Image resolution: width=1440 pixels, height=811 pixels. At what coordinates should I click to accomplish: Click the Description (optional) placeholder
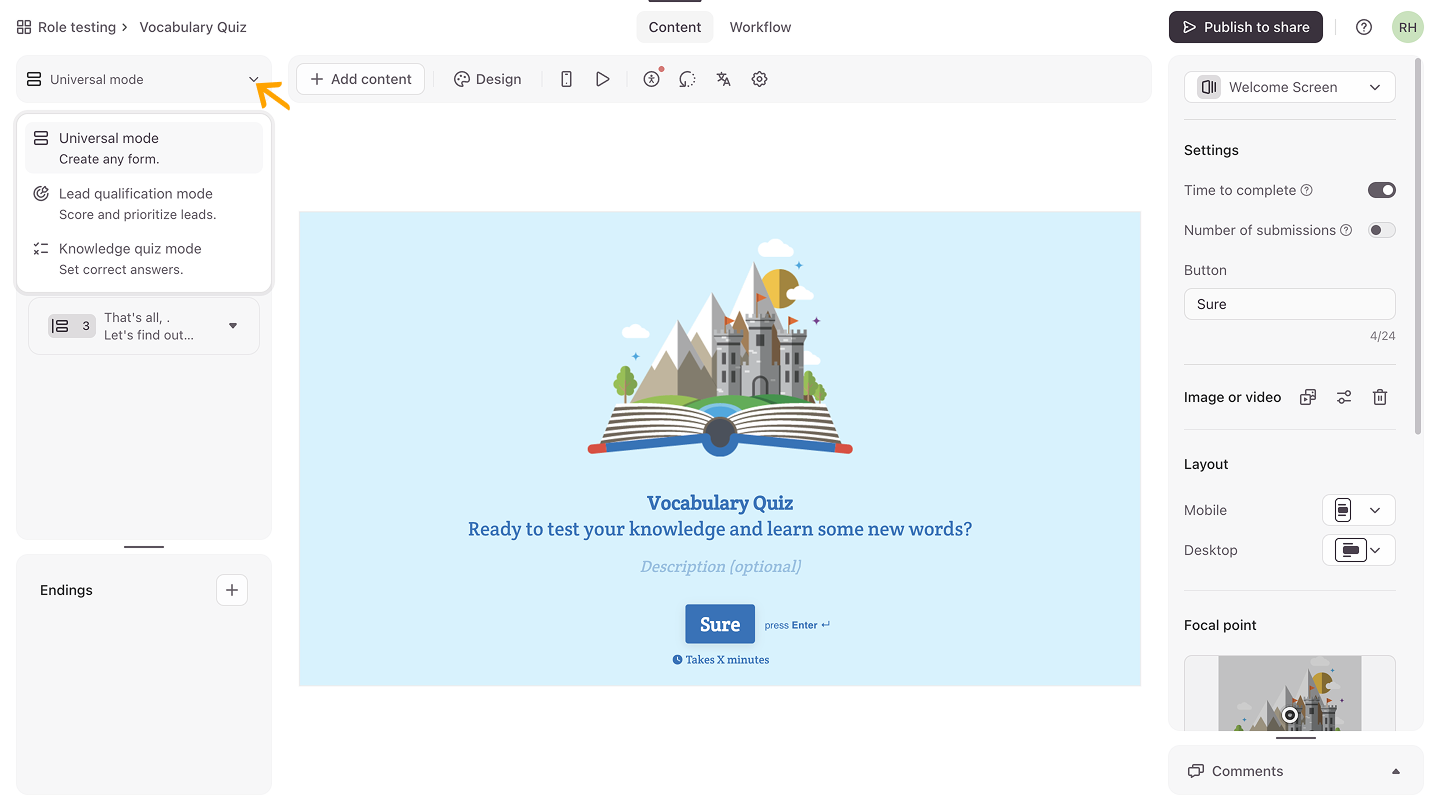click(x=720, y=567)
